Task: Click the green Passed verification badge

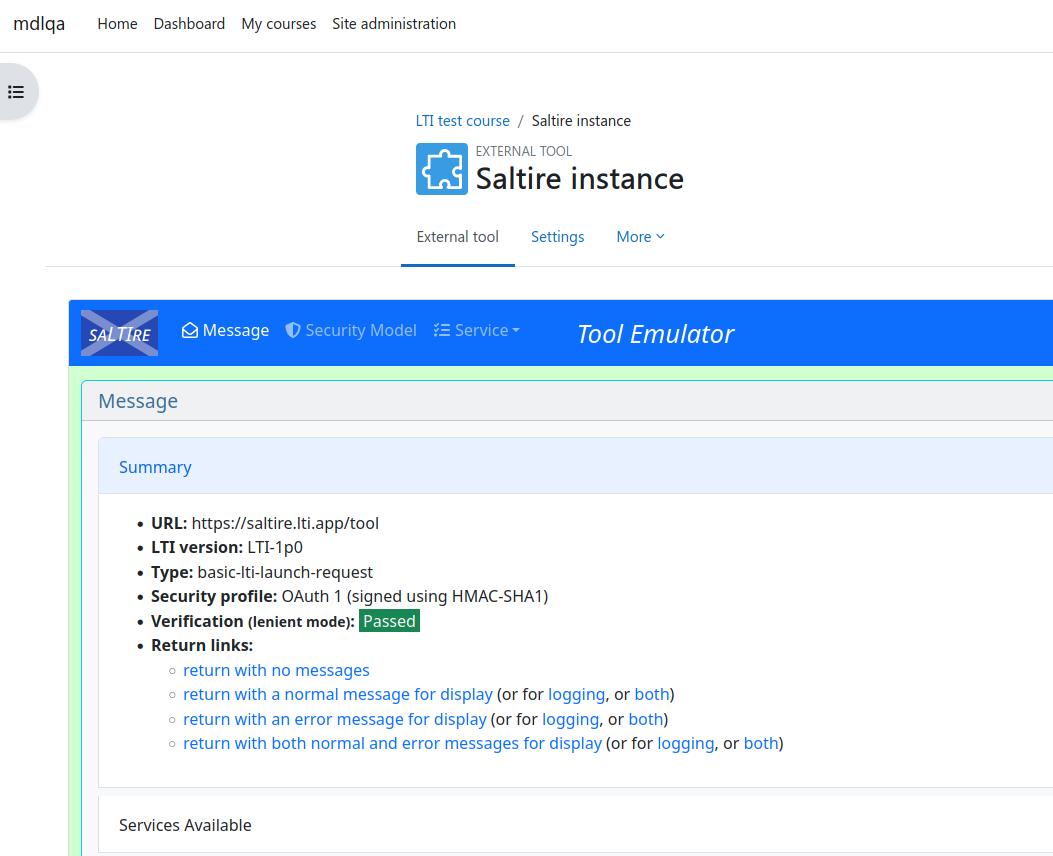Action: point(390,621)
